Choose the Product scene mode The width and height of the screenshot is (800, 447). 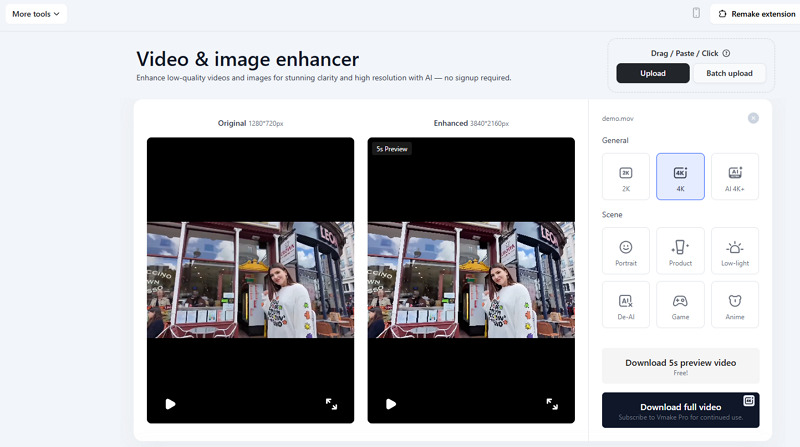point(680,251)
